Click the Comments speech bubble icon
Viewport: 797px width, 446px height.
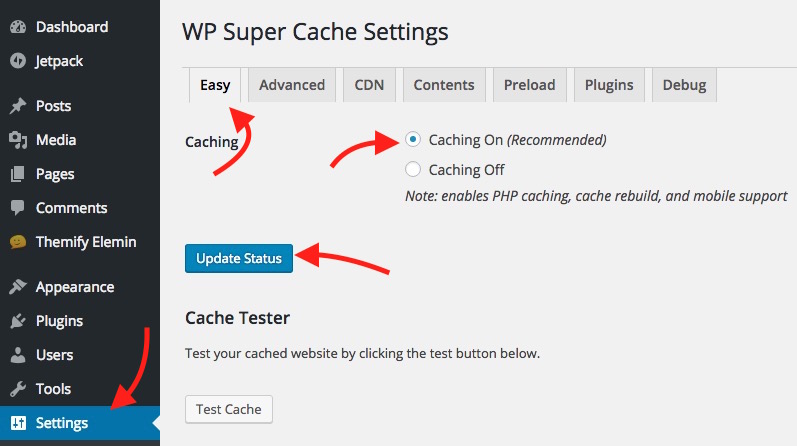(x=17, y=208)
